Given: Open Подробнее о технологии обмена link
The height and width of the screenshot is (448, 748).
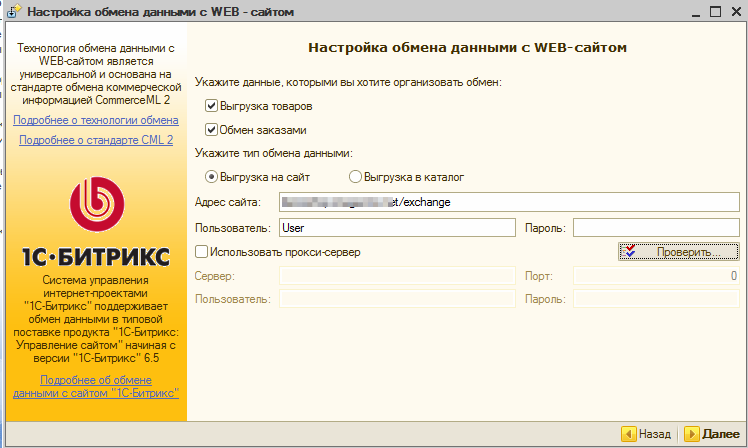Looking at the screenshot, I should click(96, 120).
